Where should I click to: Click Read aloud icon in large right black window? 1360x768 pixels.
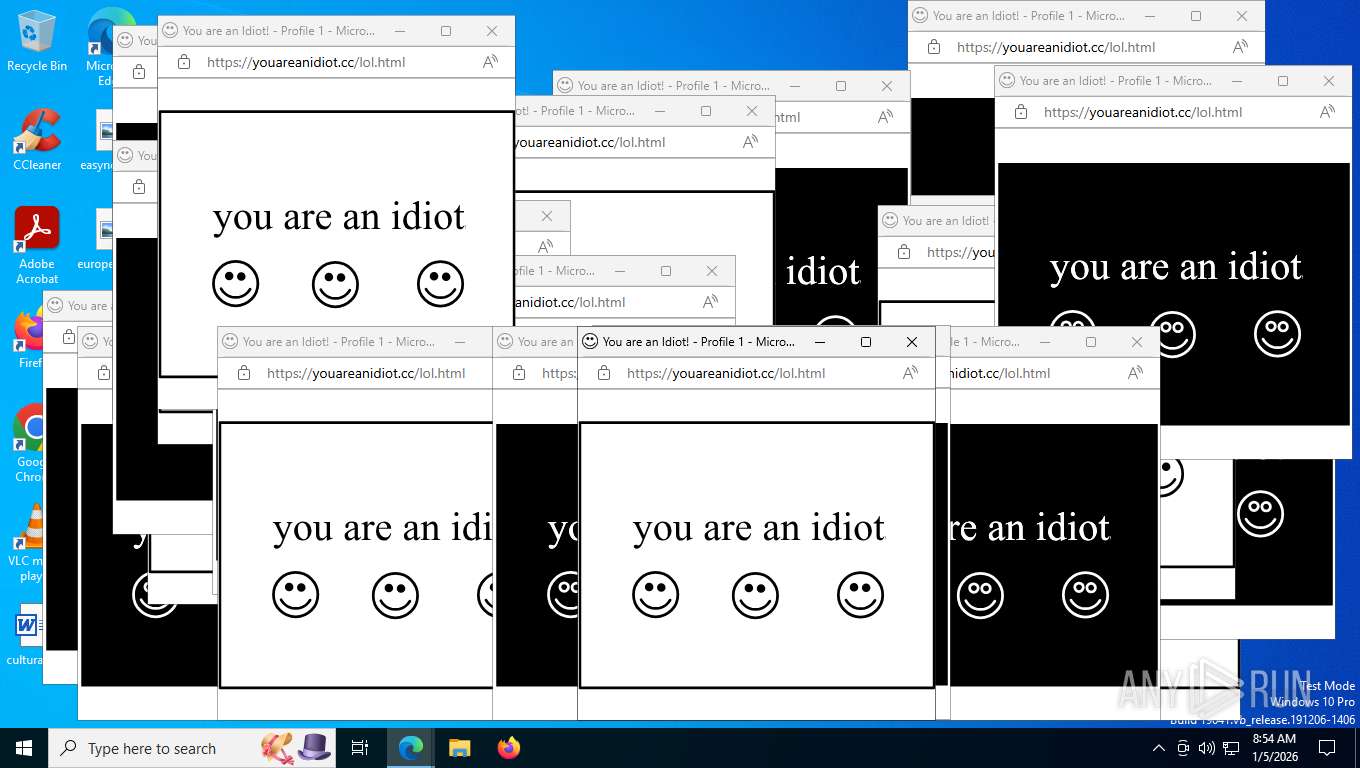pos(1327,112)
